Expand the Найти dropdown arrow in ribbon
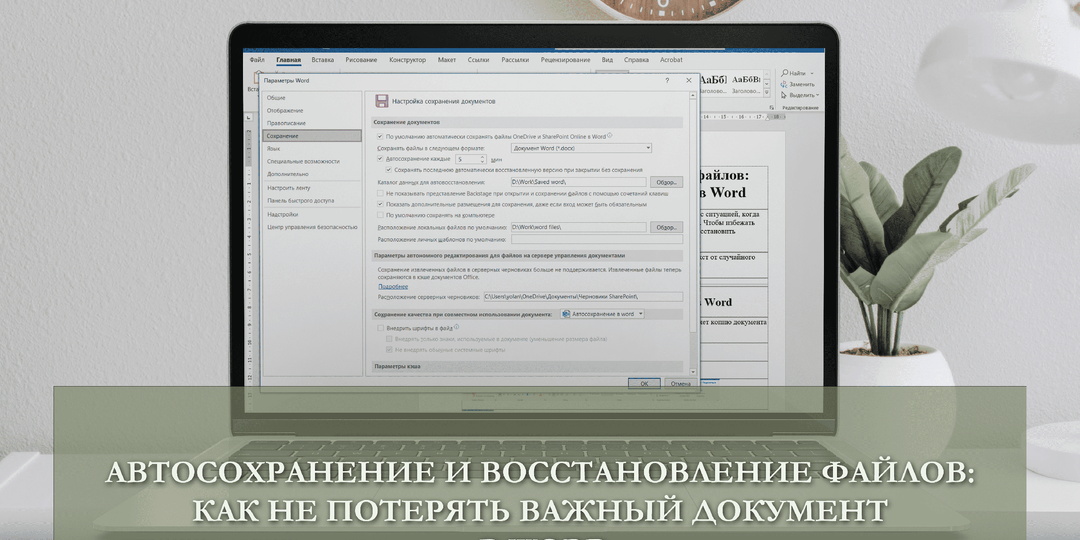The image size is (1080, 540). [811, 73]
